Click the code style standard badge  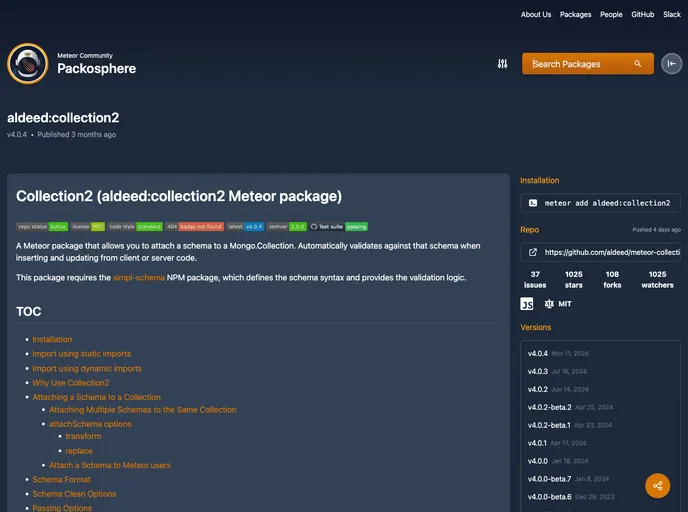click(x=135, y=226)
